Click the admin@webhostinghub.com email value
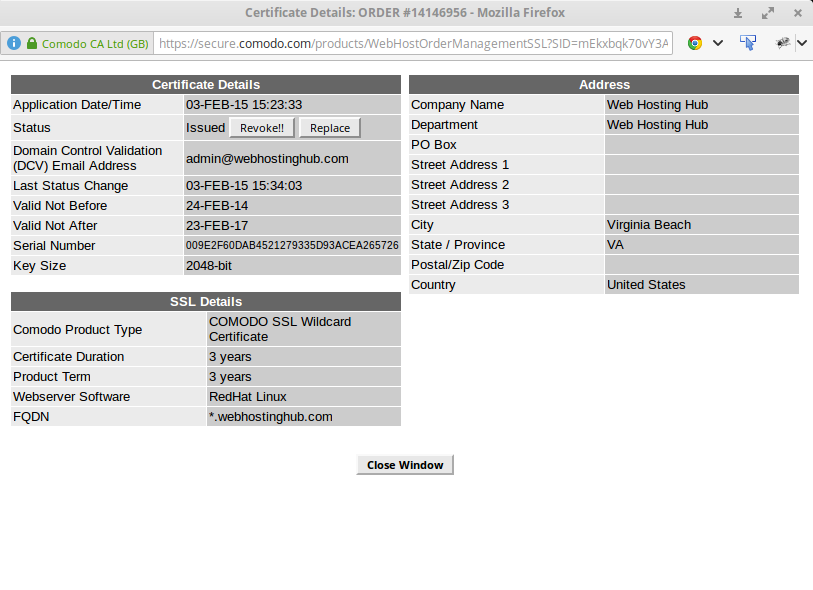The height and width of the screenshot is (590, 813). (267, 158)
